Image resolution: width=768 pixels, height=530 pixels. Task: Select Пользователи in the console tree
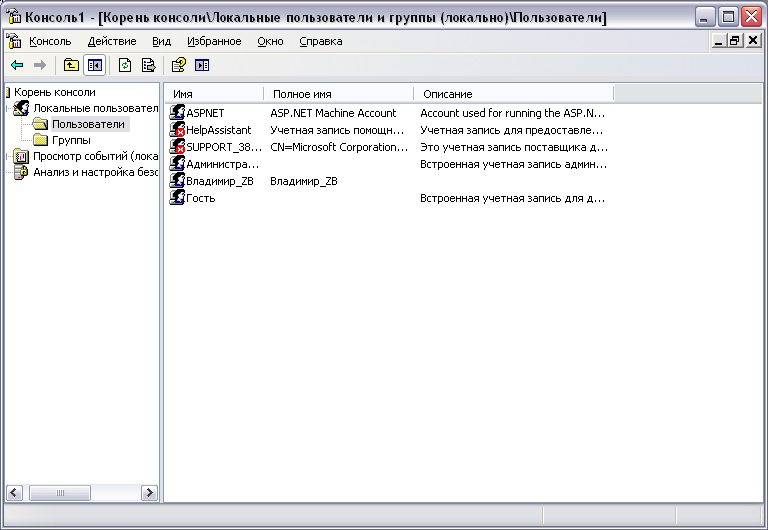tap(89, 124)
